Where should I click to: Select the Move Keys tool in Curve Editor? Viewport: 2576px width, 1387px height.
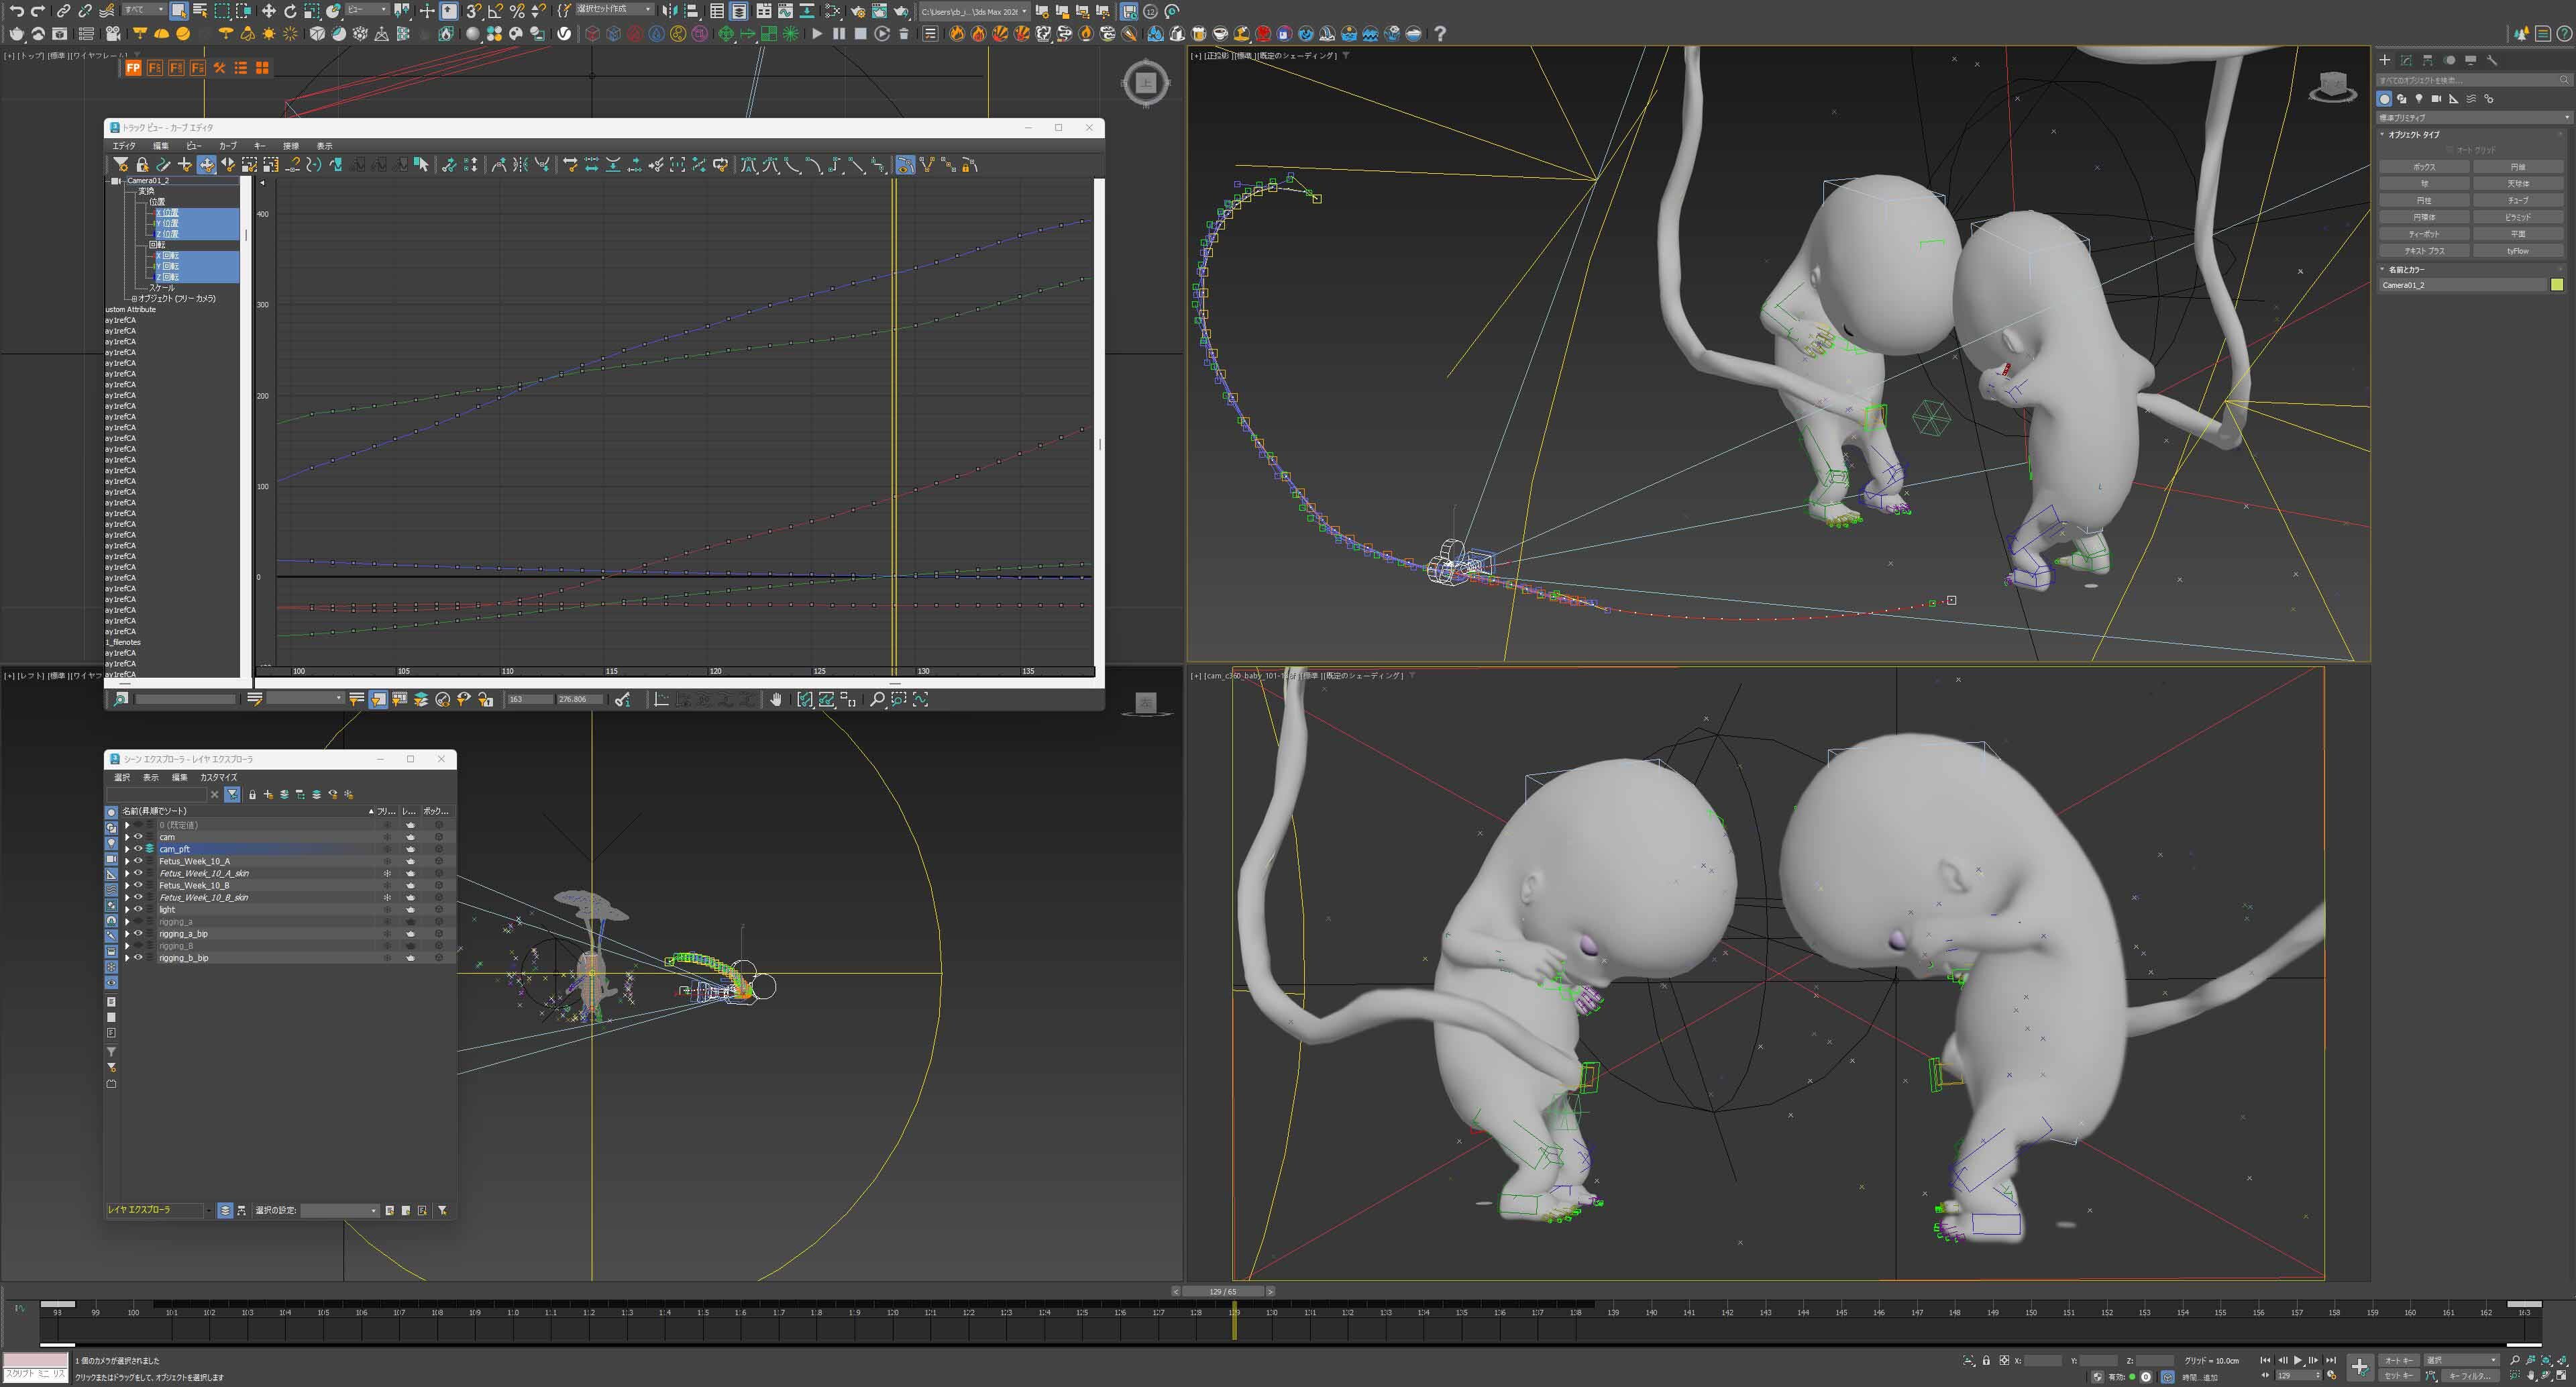click(206, 165)
